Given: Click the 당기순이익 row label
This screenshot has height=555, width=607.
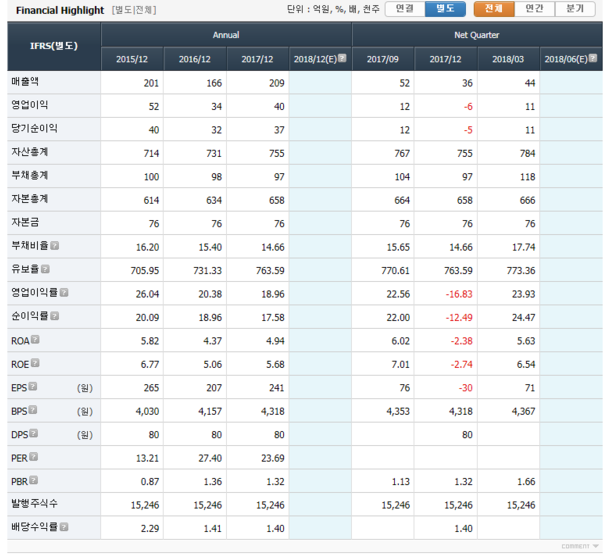Looking at the screenshot, I should pos(34,128).
